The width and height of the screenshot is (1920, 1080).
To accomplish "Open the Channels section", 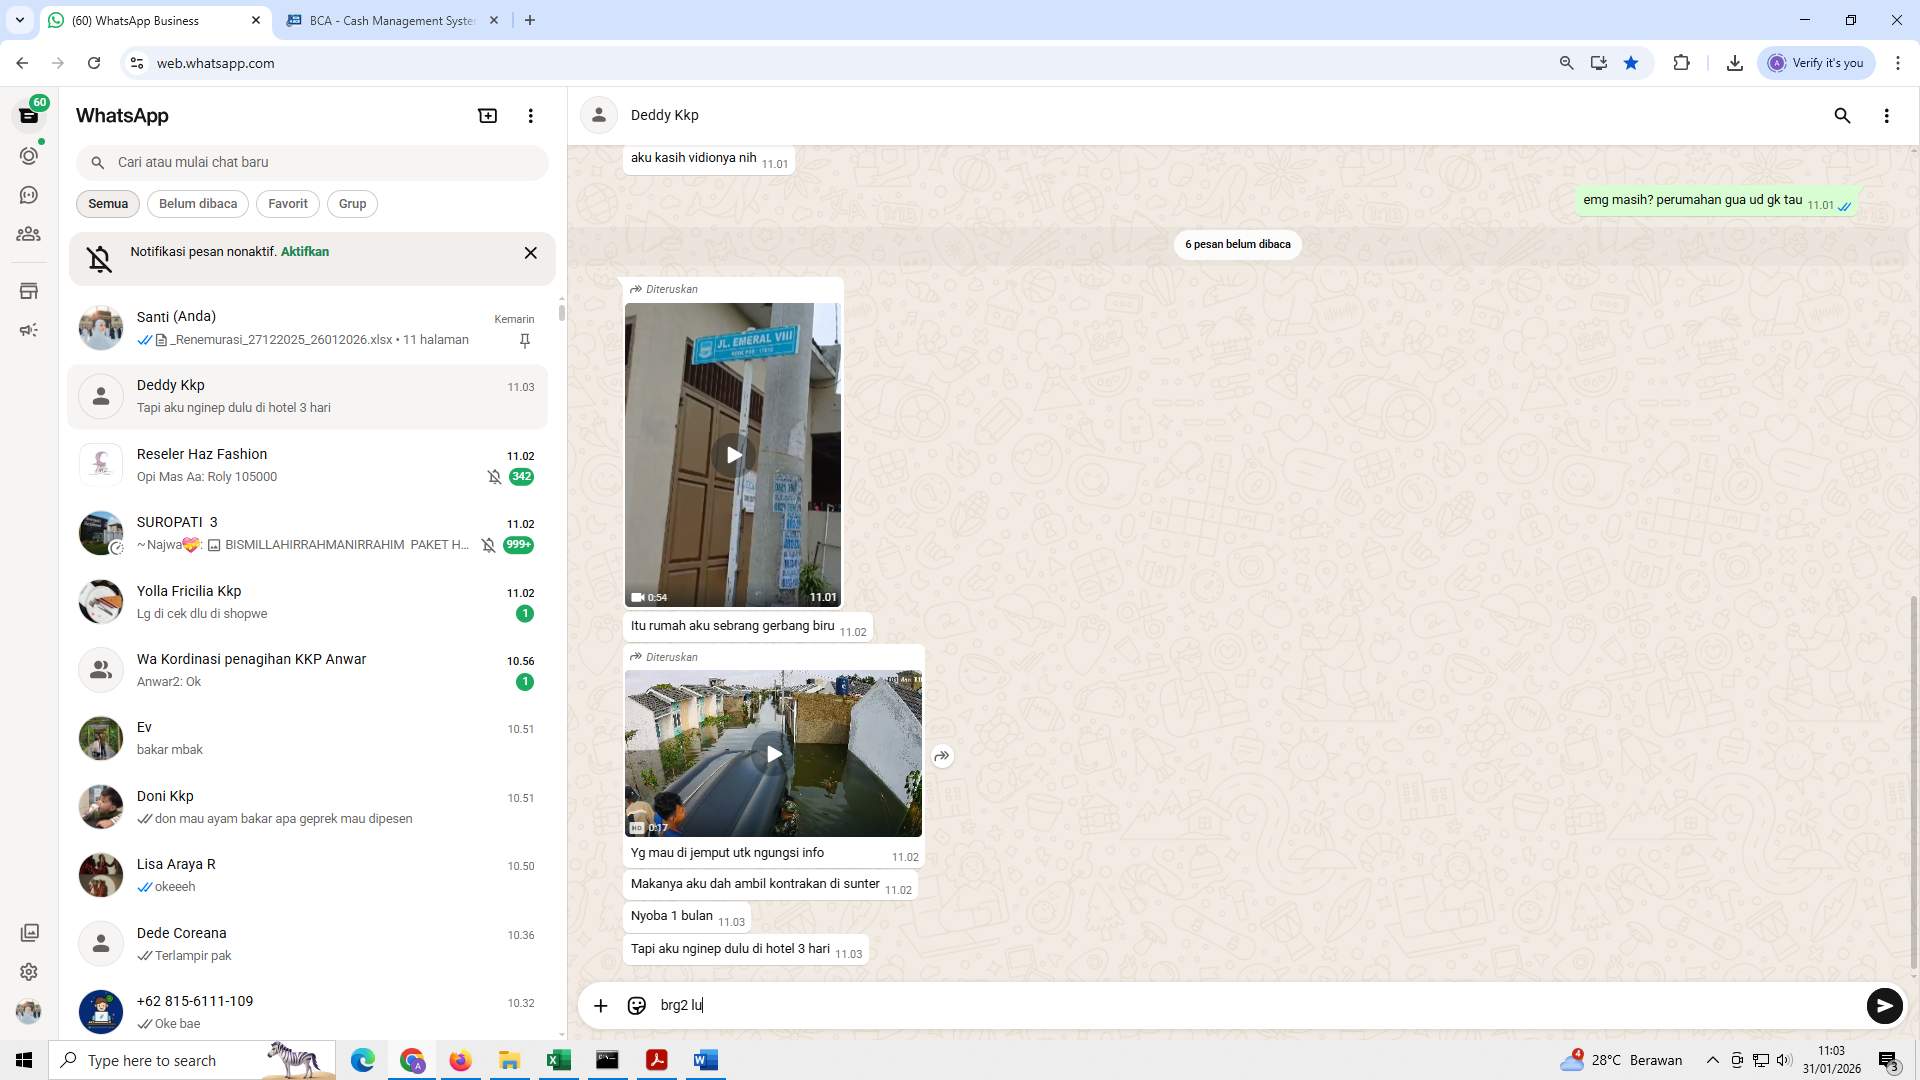I will (x=29, y=195).
